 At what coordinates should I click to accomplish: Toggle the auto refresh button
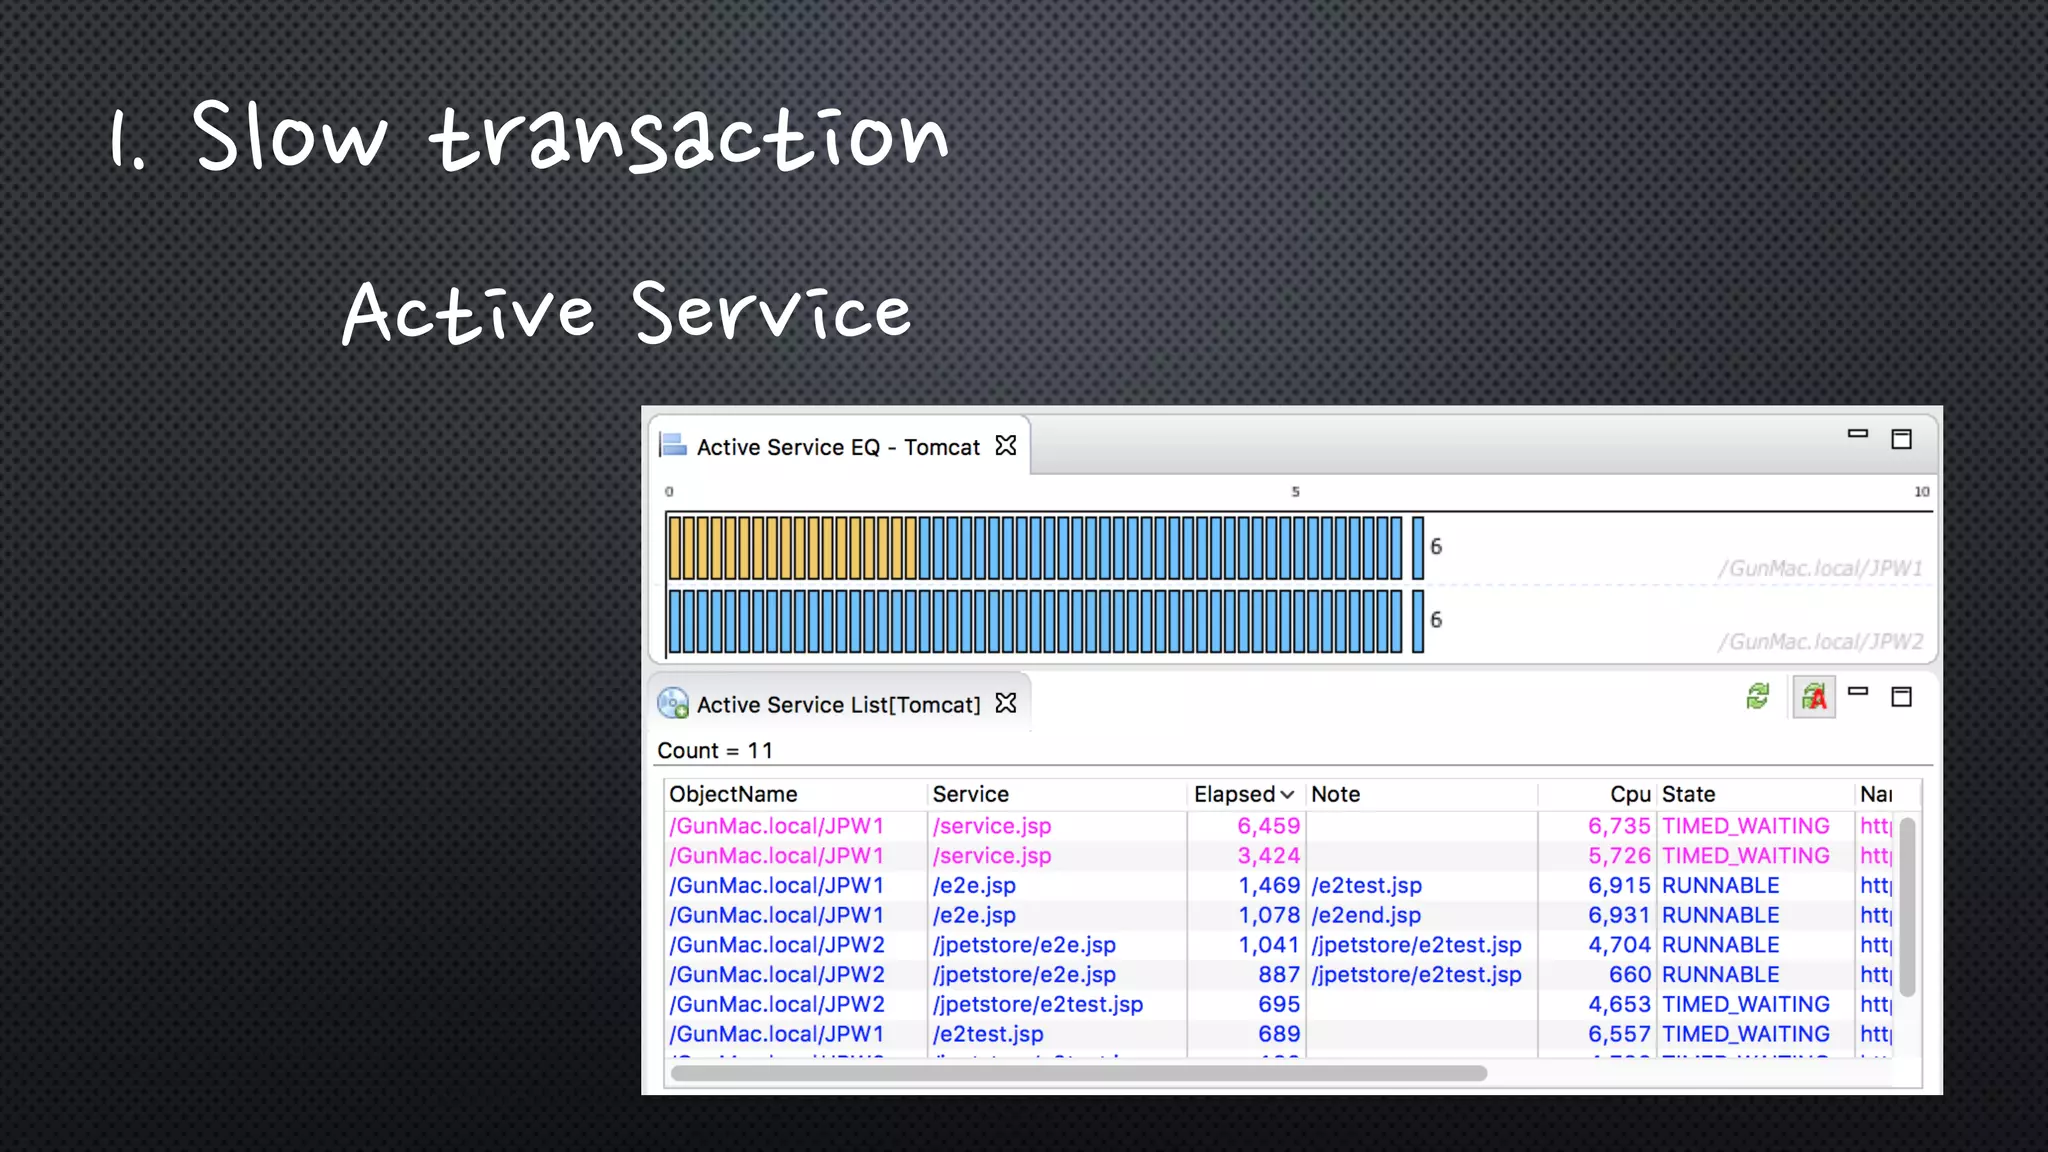1813,697
